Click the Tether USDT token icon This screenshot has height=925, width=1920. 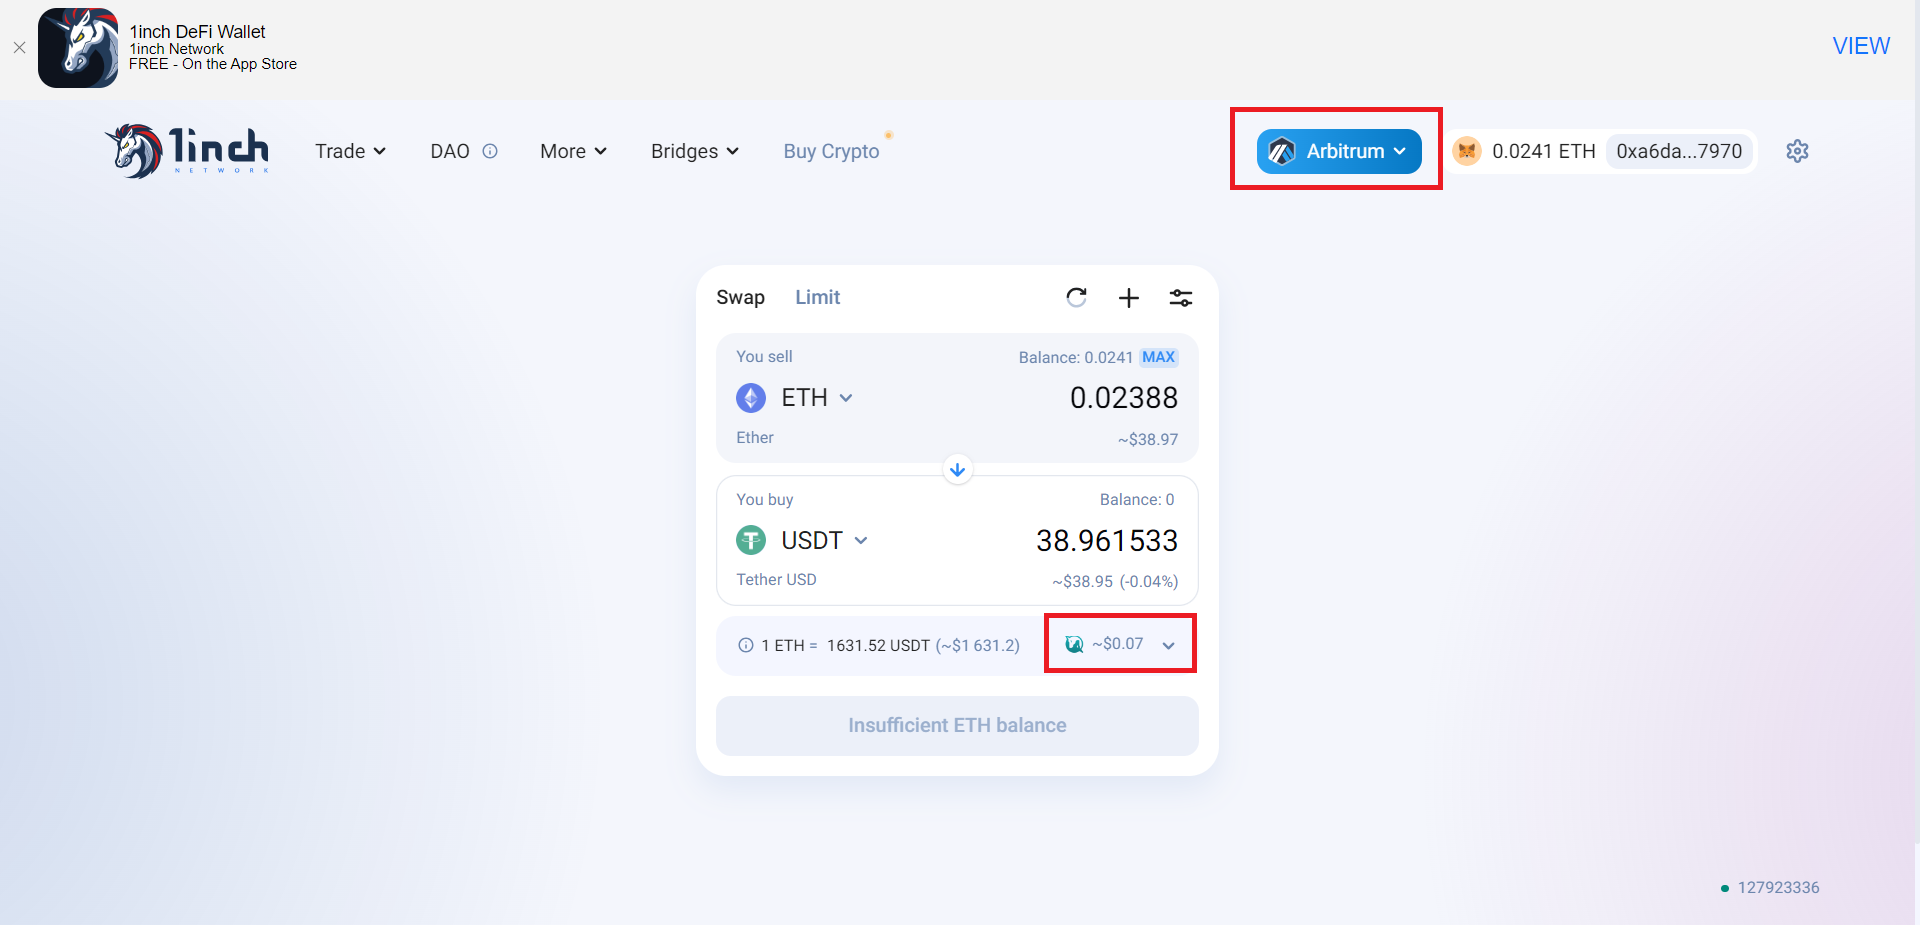751,540
